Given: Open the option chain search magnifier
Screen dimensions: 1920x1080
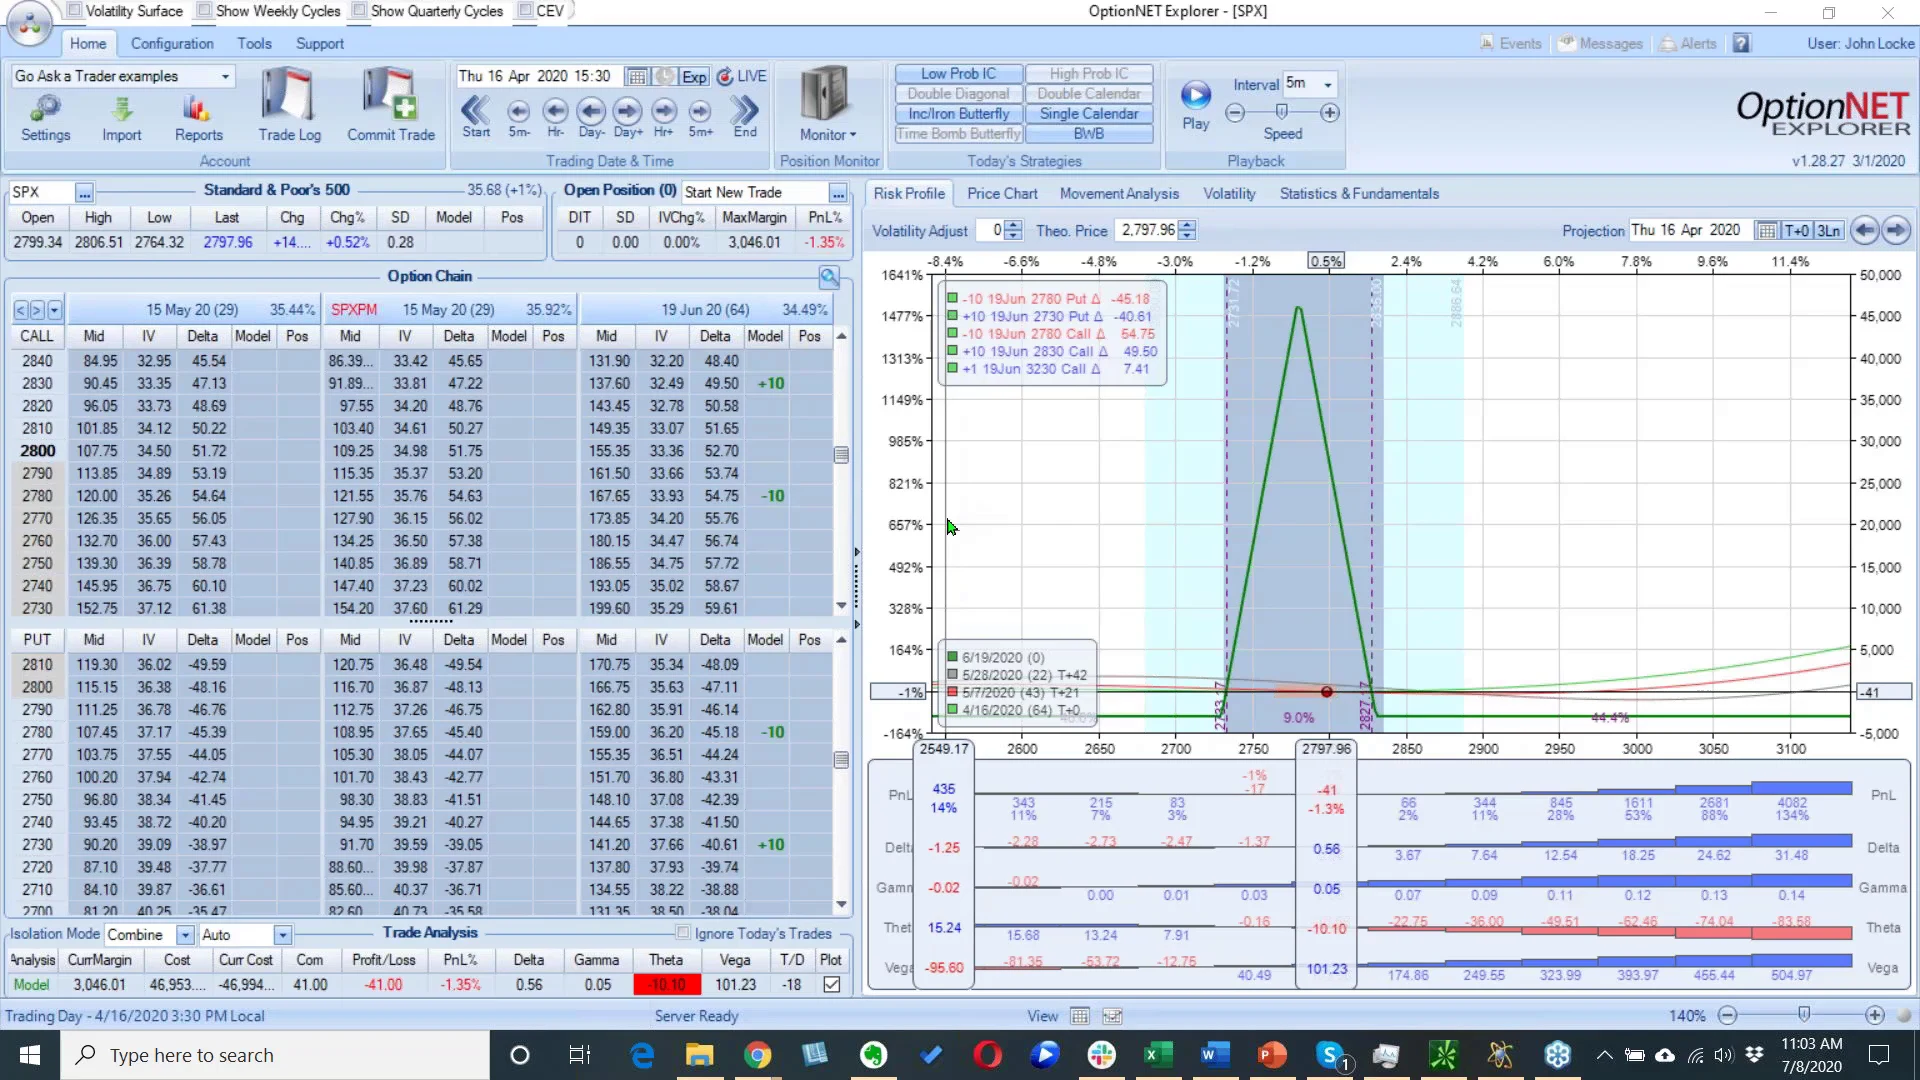Looking at the screenshot, I should click(829, 277).
